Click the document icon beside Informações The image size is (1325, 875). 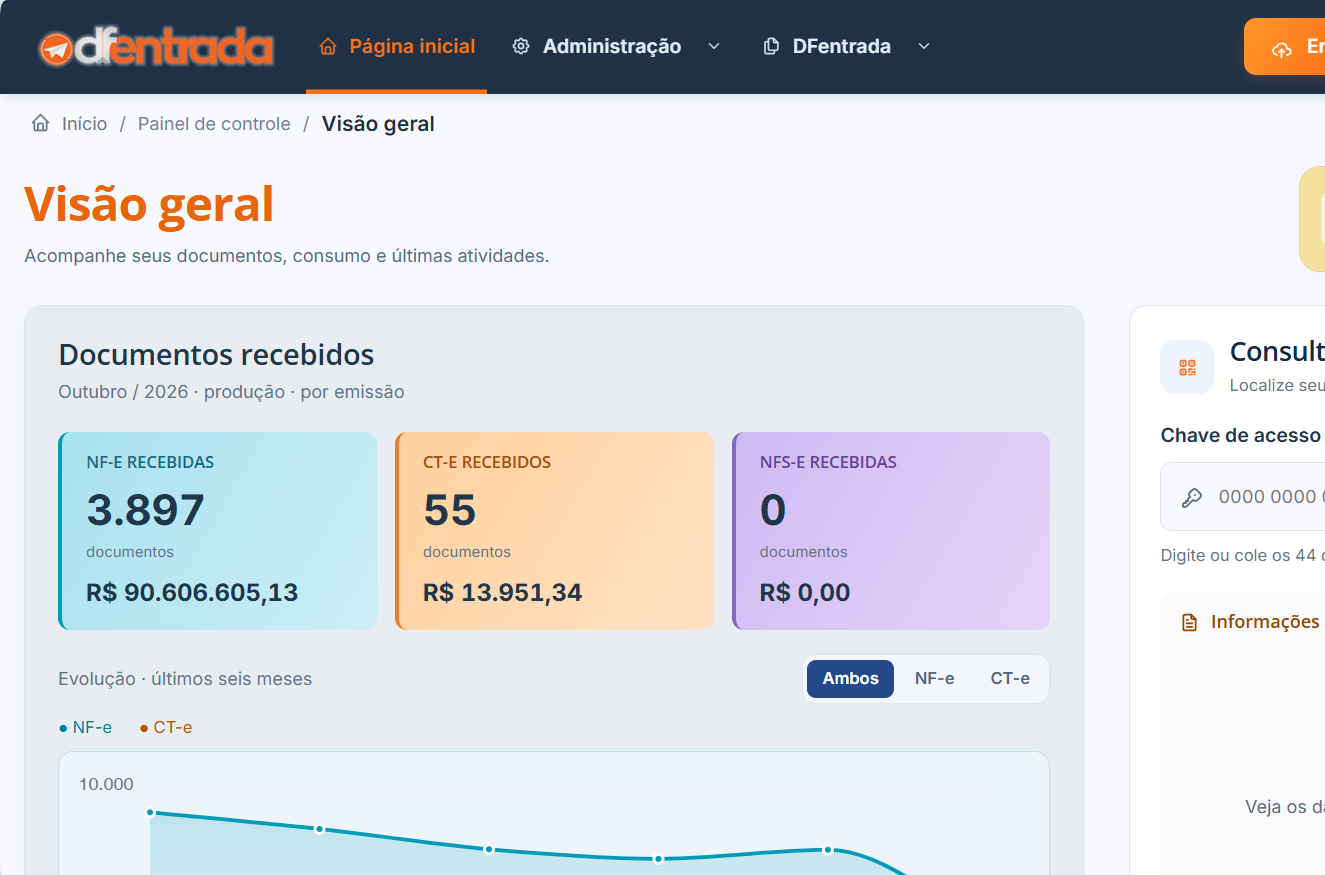1189,623
